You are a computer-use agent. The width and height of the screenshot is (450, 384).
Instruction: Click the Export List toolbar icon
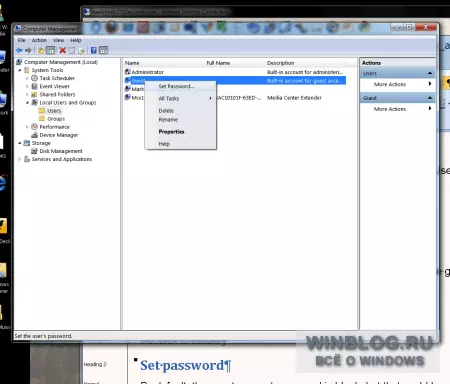tap(81, 50)
